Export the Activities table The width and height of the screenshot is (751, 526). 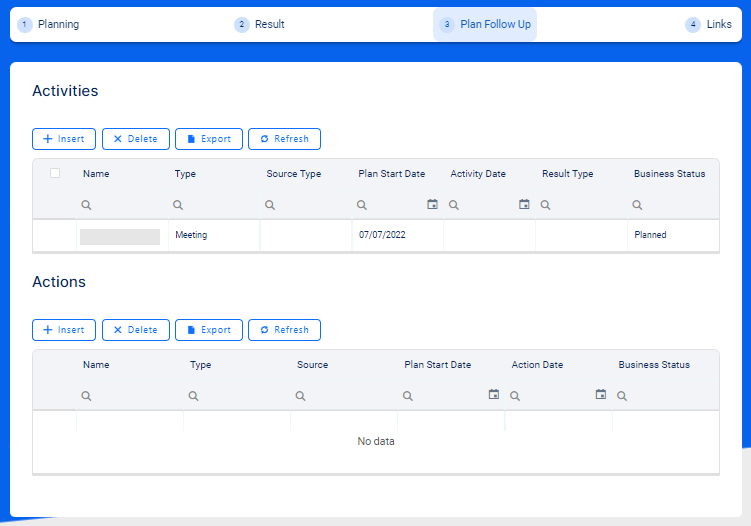(x=208, y=139)
